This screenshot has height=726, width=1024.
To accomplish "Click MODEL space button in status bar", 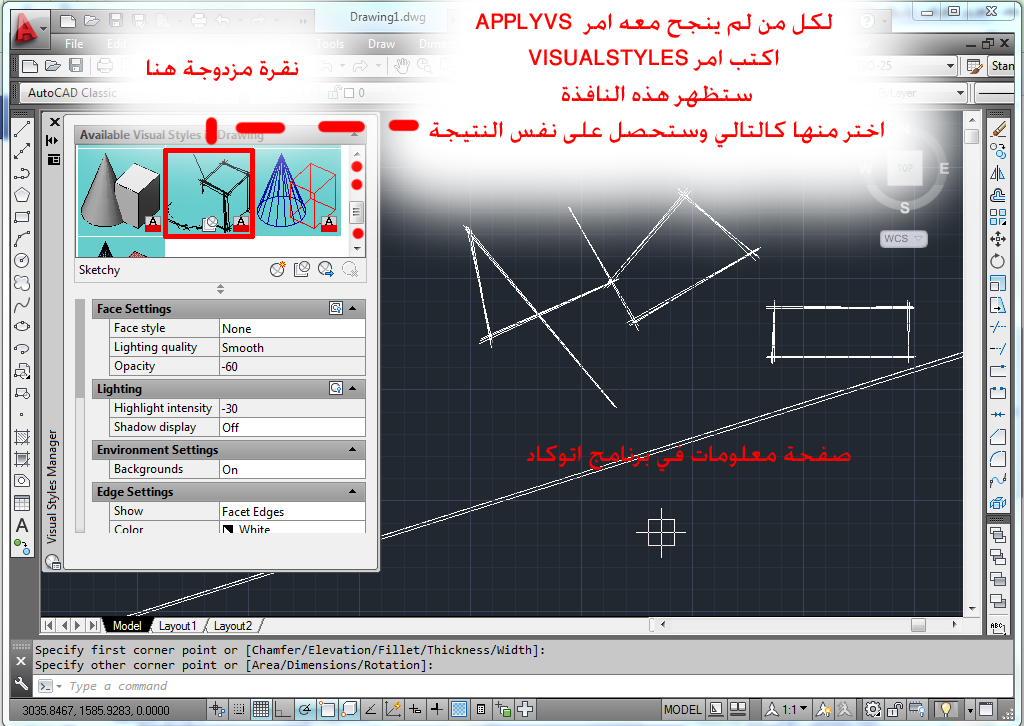I will coord(682,709).
